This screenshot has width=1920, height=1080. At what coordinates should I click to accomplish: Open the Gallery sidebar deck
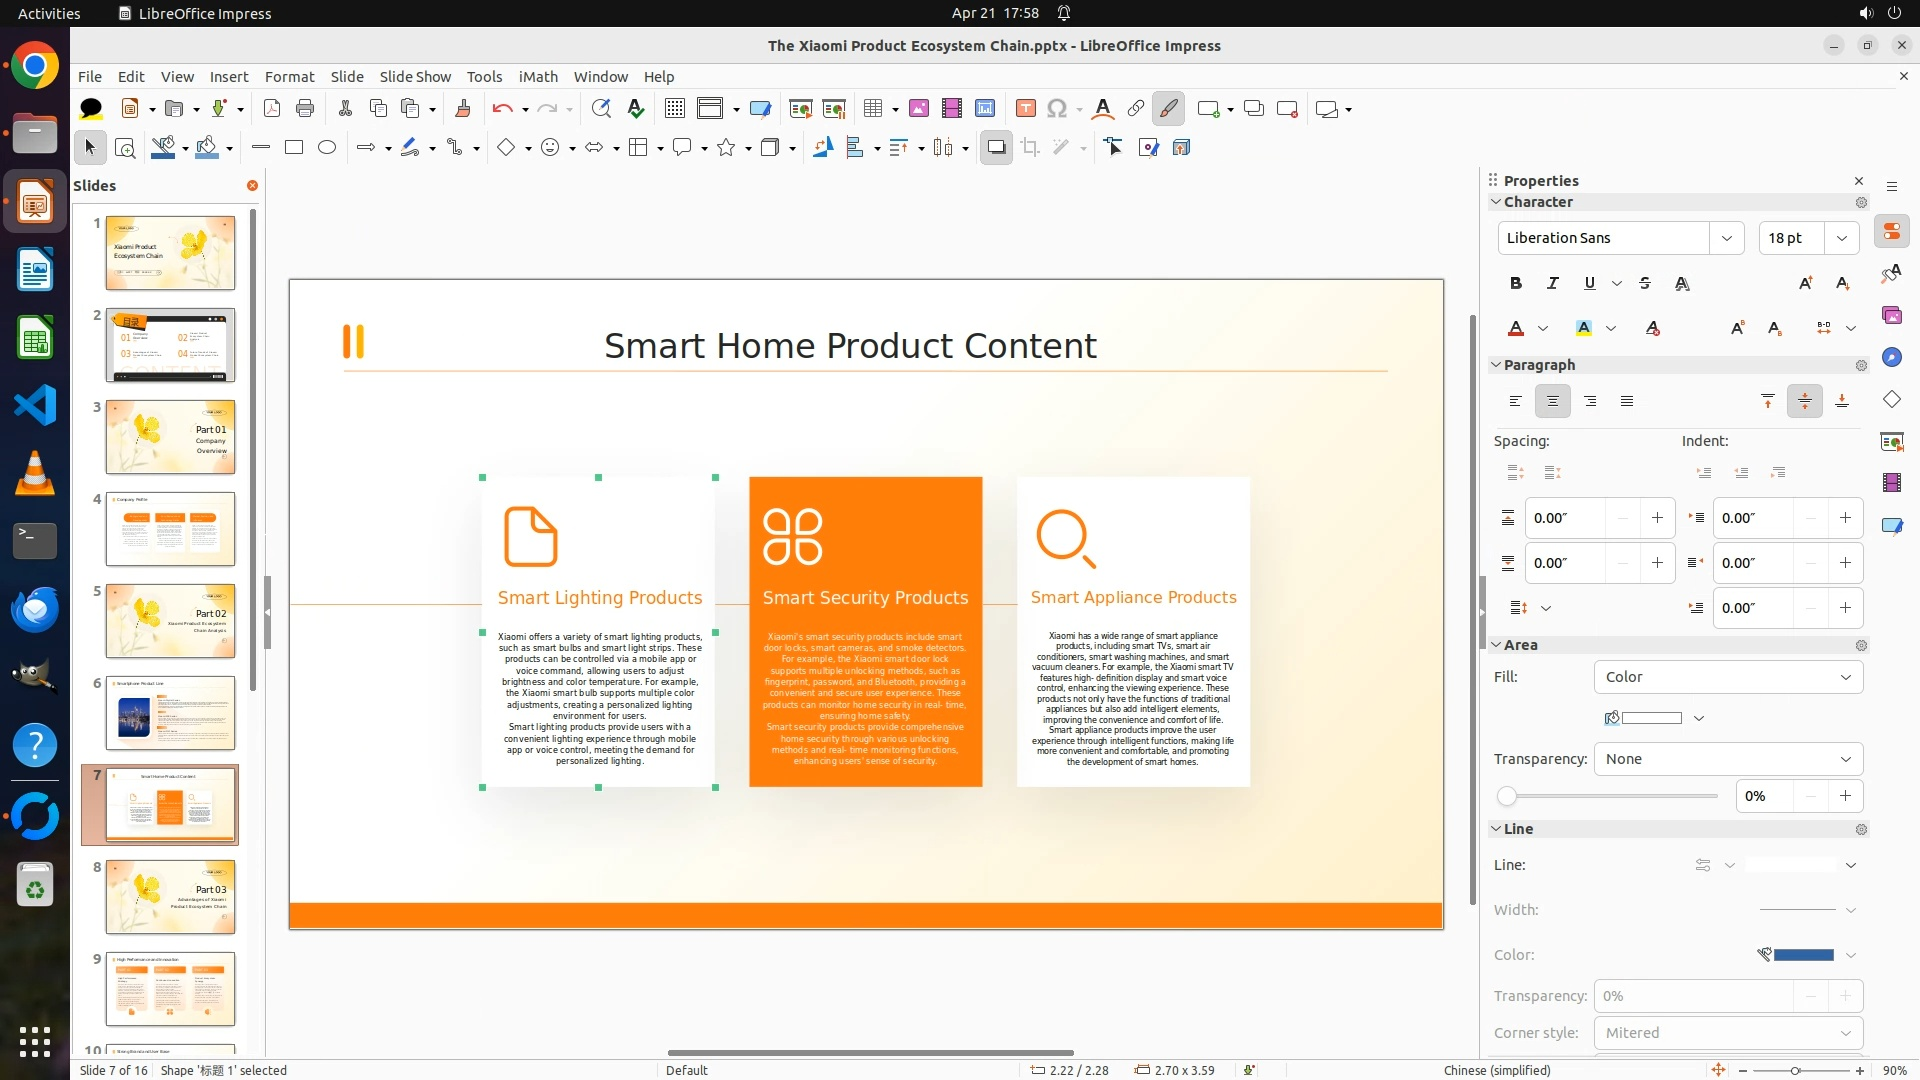[1891, 315]
